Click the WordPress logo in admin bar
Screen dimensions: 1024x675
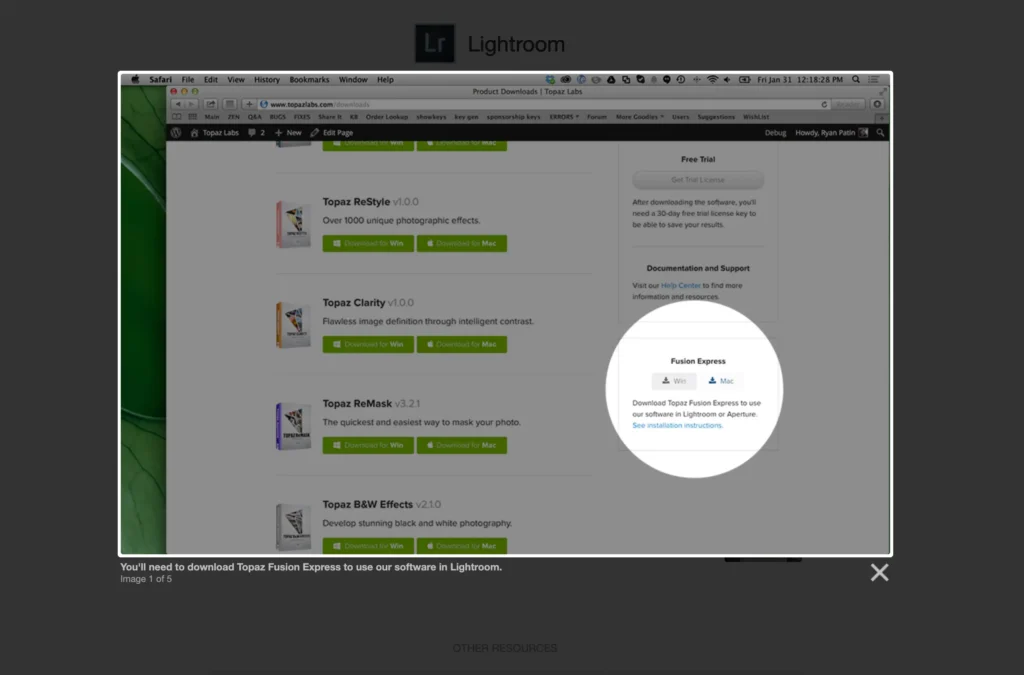176,133
